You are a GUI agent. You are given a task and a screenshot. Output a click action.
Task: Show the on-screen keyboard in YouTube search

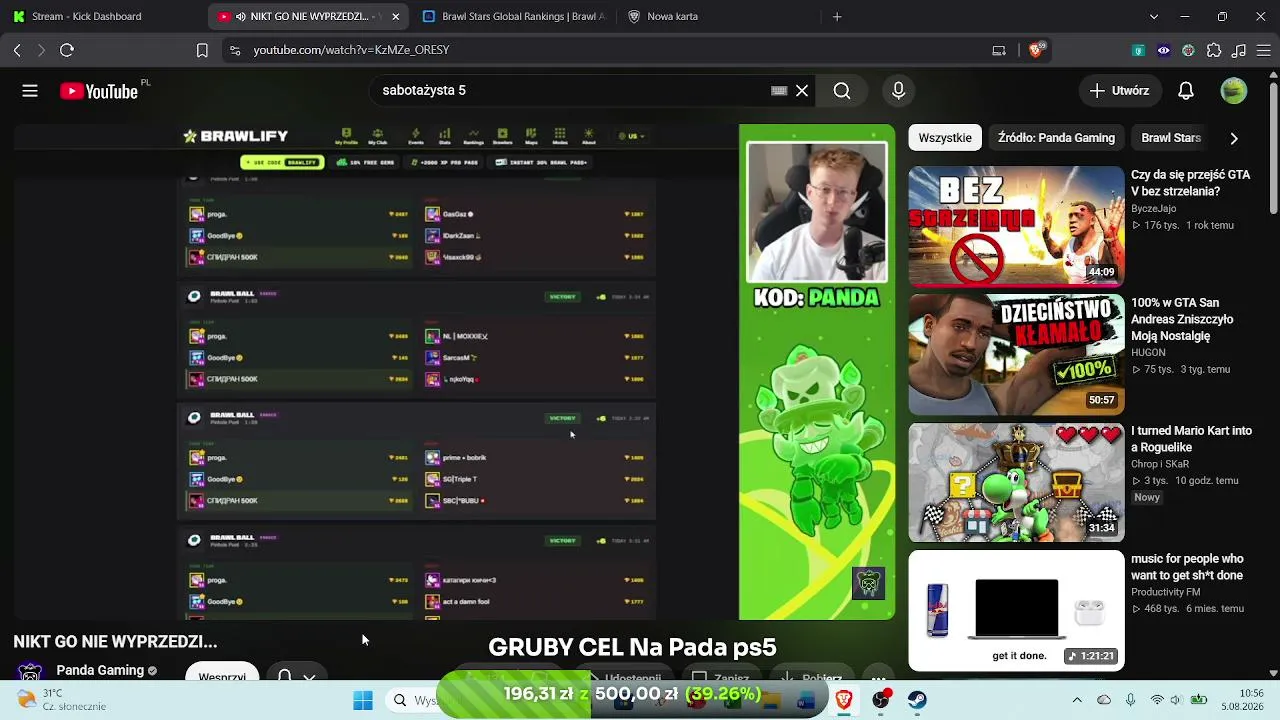click(780, 91)
